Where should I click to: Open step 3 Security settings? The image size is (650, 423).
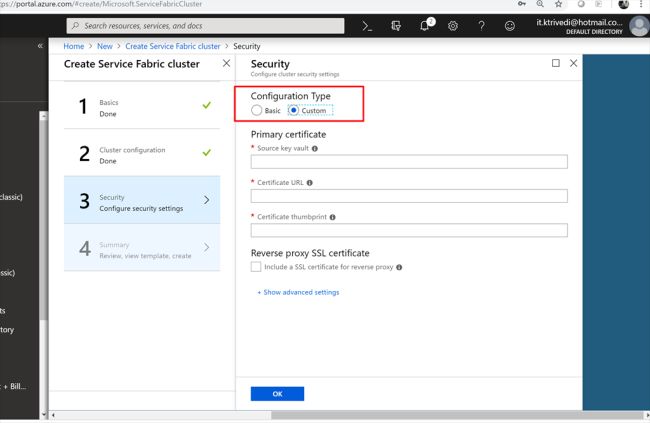pos(142,200)
